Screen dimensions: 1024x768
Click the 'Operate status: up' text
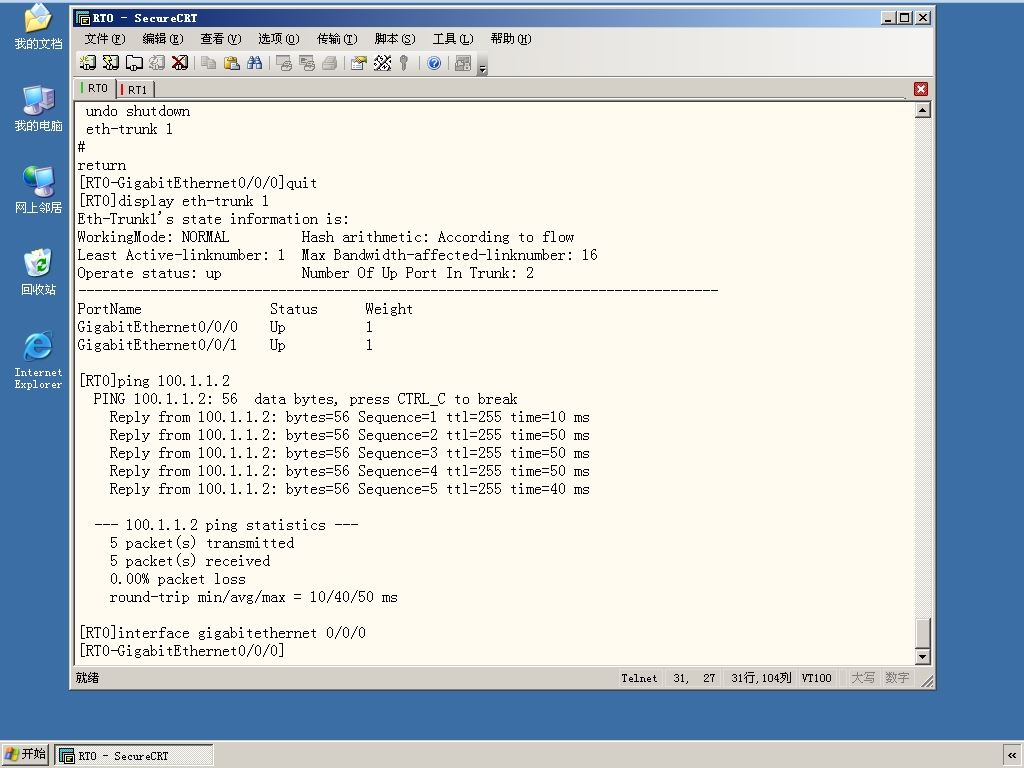pos(150,273)
